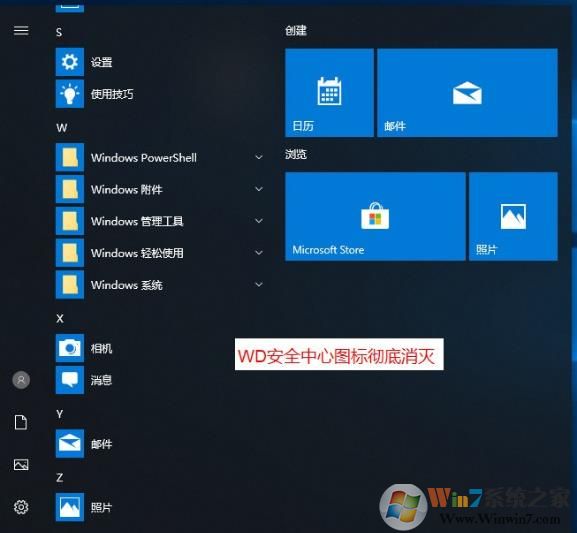The image size is (577, 533).
Task: Click the 照片 label in app list
Action: click(x=102, y=508)
